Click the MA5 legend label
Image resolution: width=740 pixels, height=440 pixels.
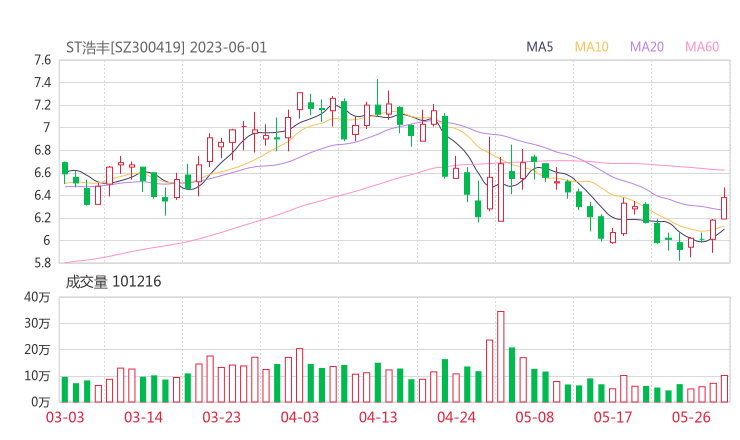point(539,47)
